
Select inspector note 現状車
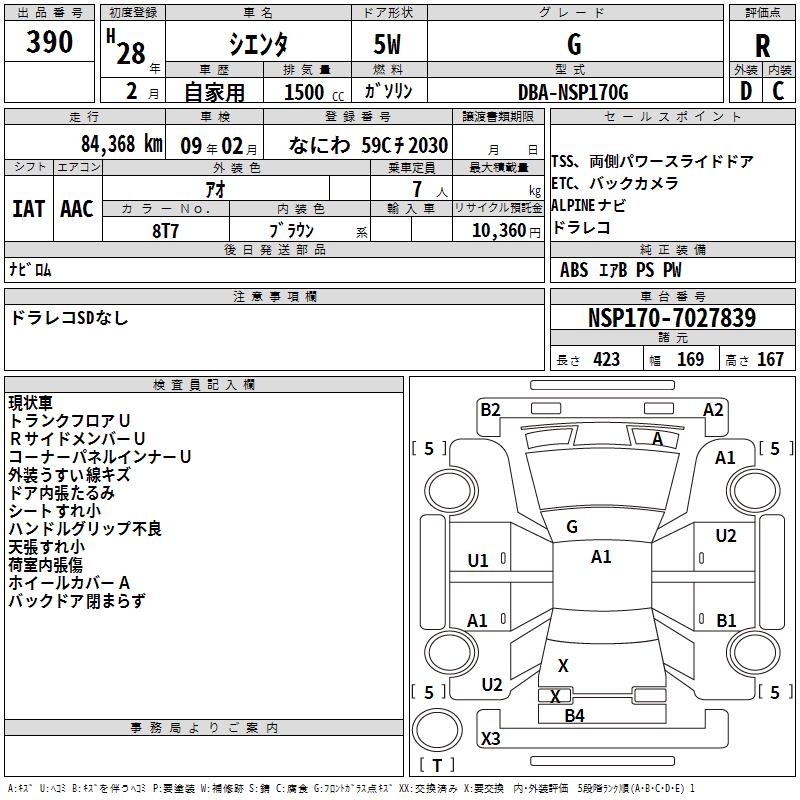coord(31,403)
